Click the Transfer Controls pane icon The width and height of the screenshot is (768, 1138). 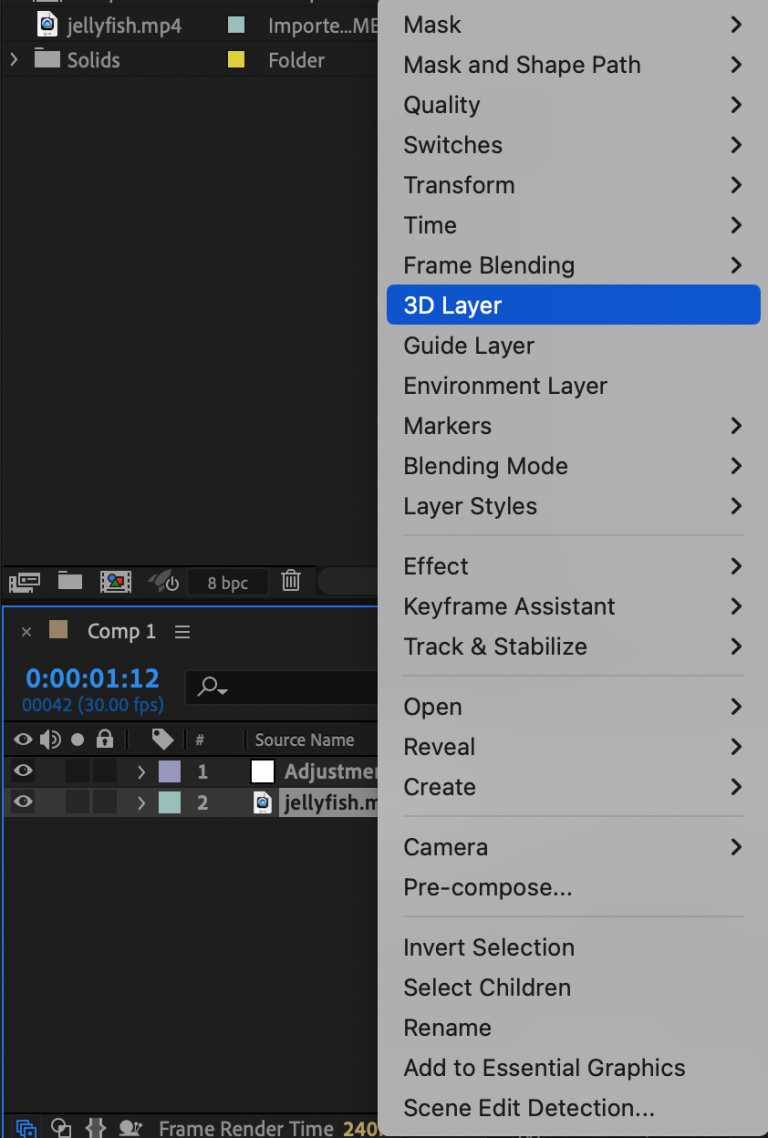60,1127
